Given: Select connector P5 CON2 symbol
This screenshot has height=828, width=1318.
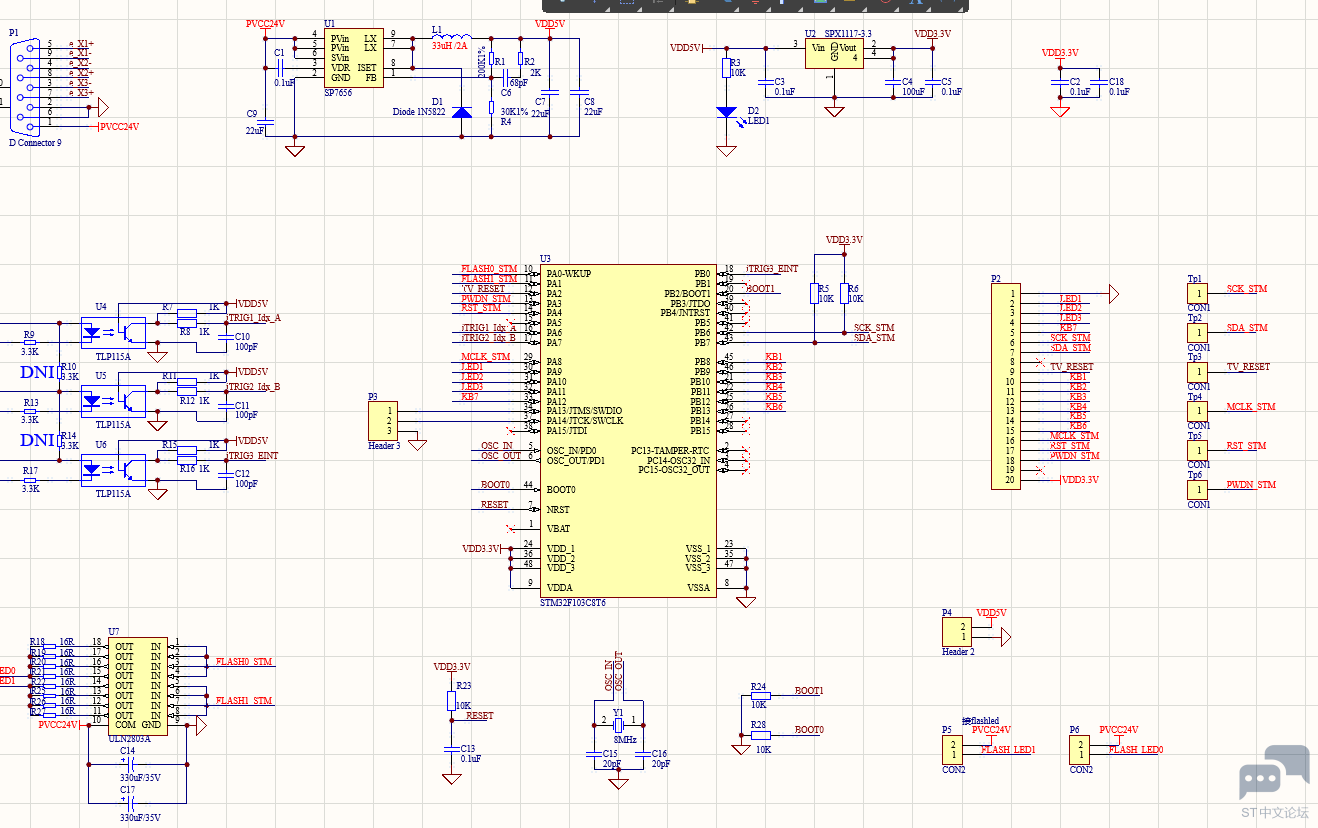Looking at the screenshot, I should tap(953, 750).
